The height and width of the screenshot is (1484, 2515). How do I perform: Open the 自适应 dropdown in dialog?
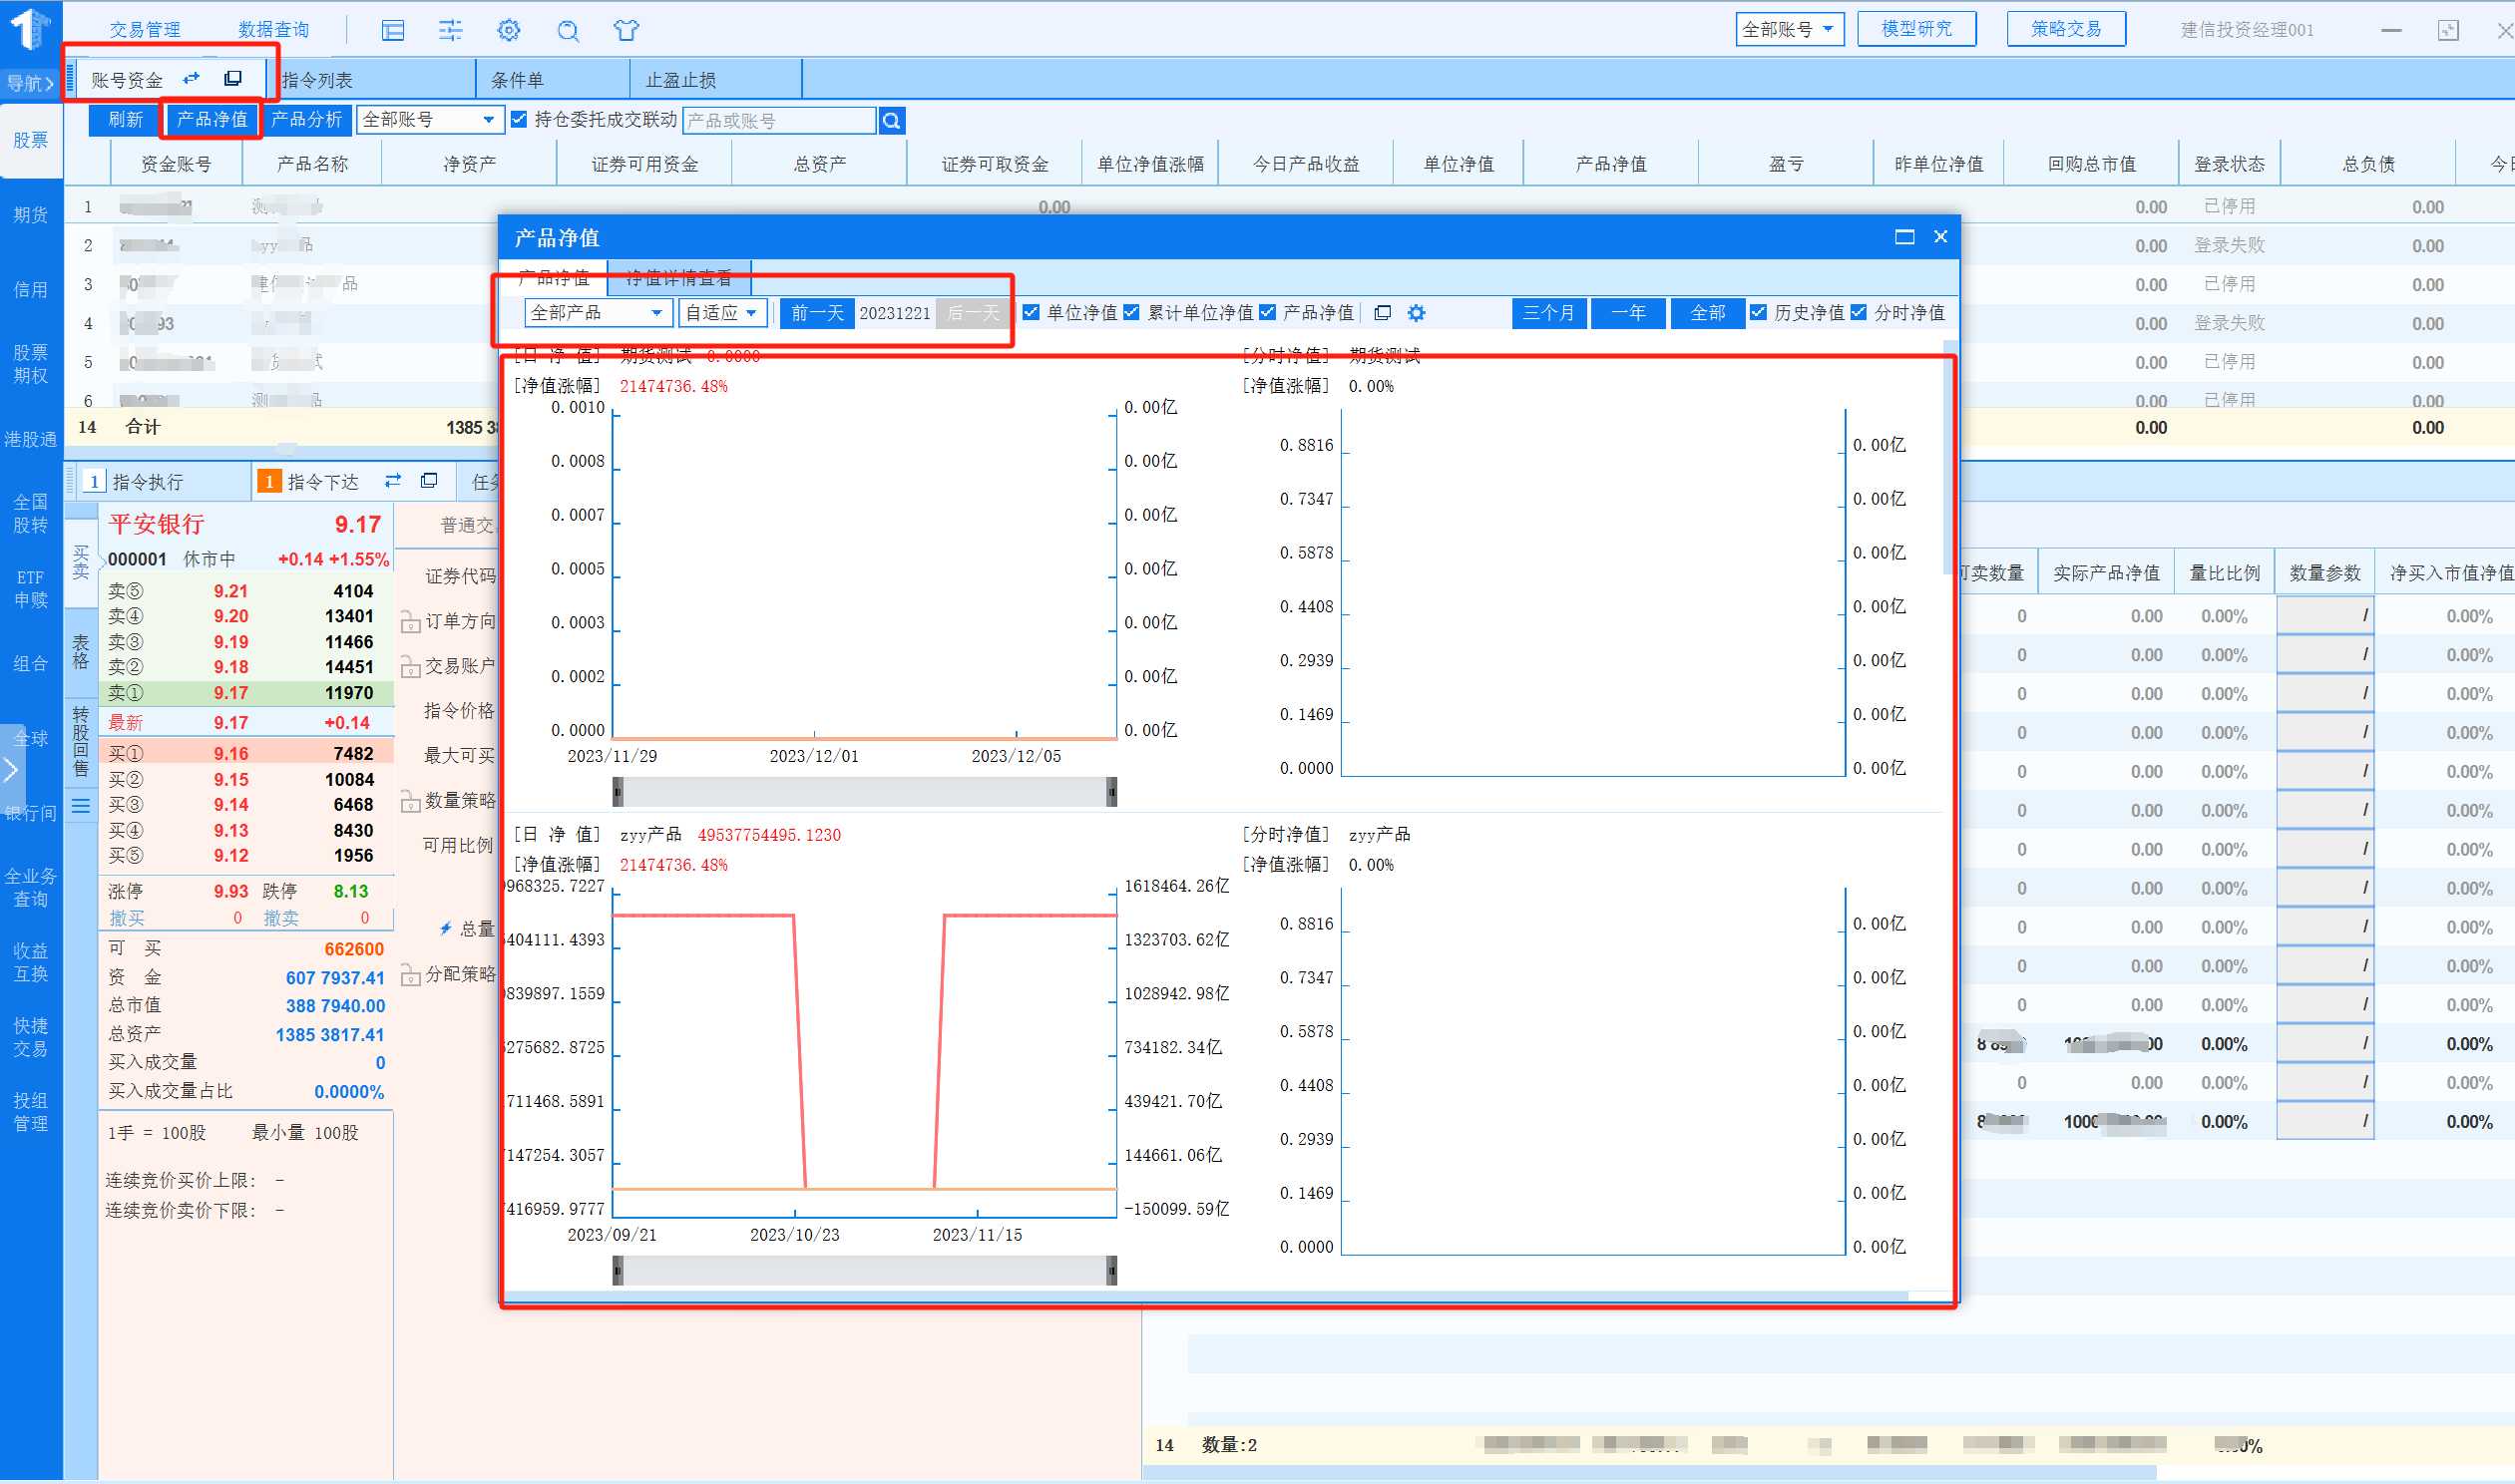[x=722, y=313]
